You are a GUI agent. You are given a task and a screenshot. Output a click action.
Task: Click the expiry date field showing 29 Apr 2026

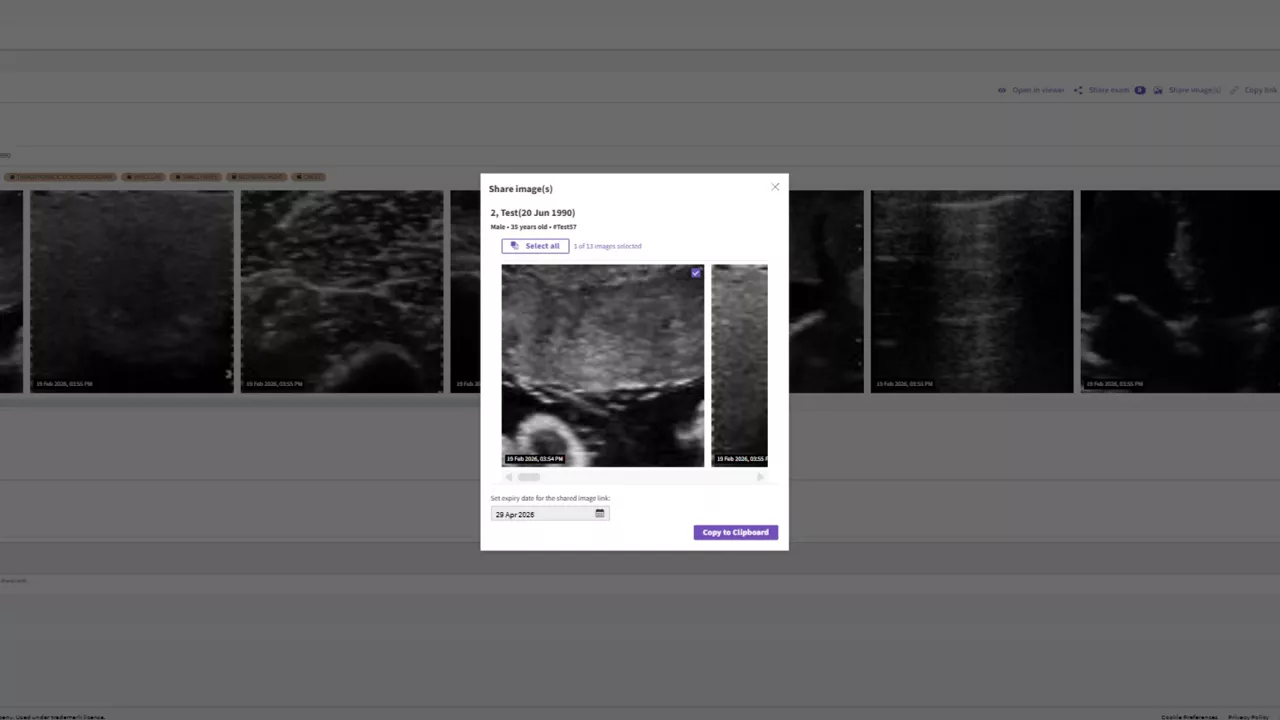[x=550, y=514]
